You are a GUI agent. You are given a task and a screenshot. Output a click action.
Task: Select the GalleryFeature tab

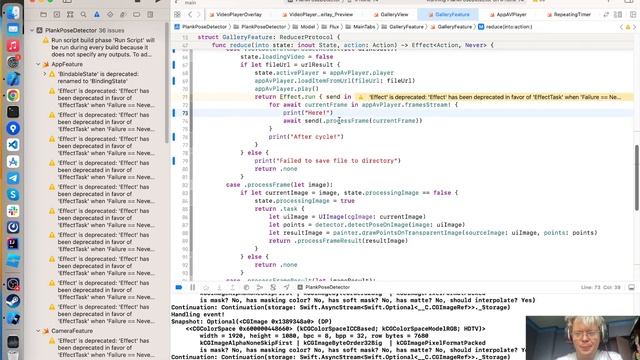[x=449, y=14]
